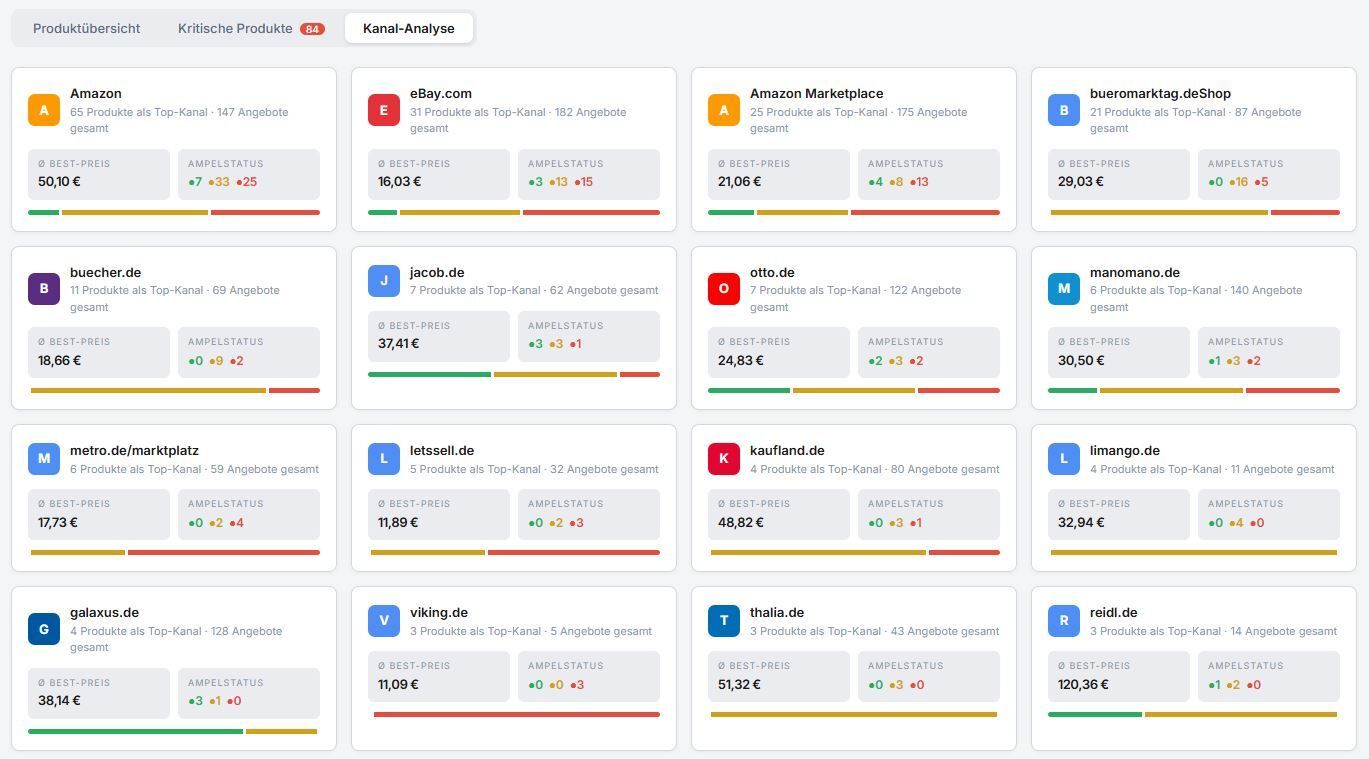Click the bueromarktag.deShop B icon

[x=1064, y=110]
